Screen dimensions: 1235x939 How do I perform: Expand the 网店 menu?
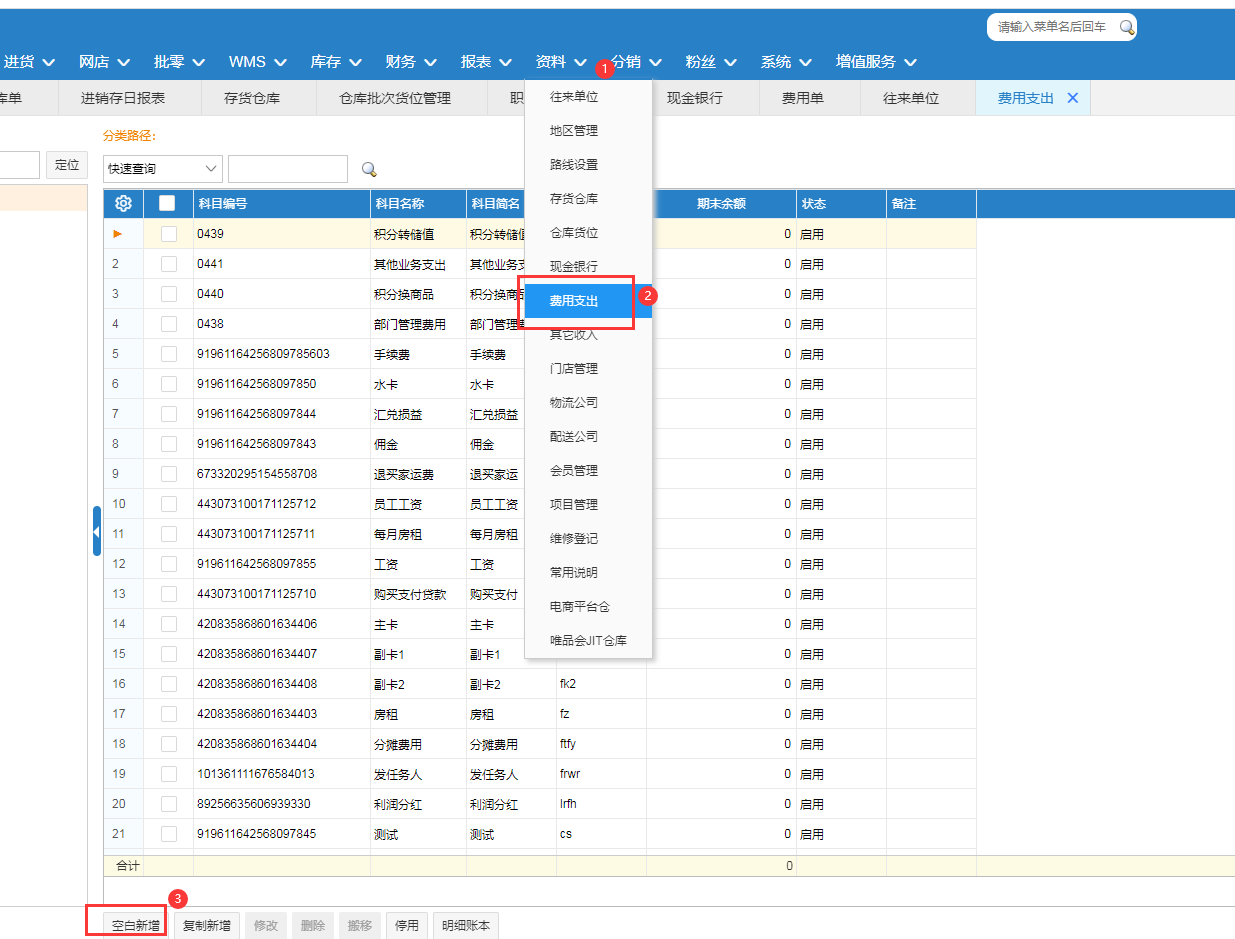click(x=105, y=62)
